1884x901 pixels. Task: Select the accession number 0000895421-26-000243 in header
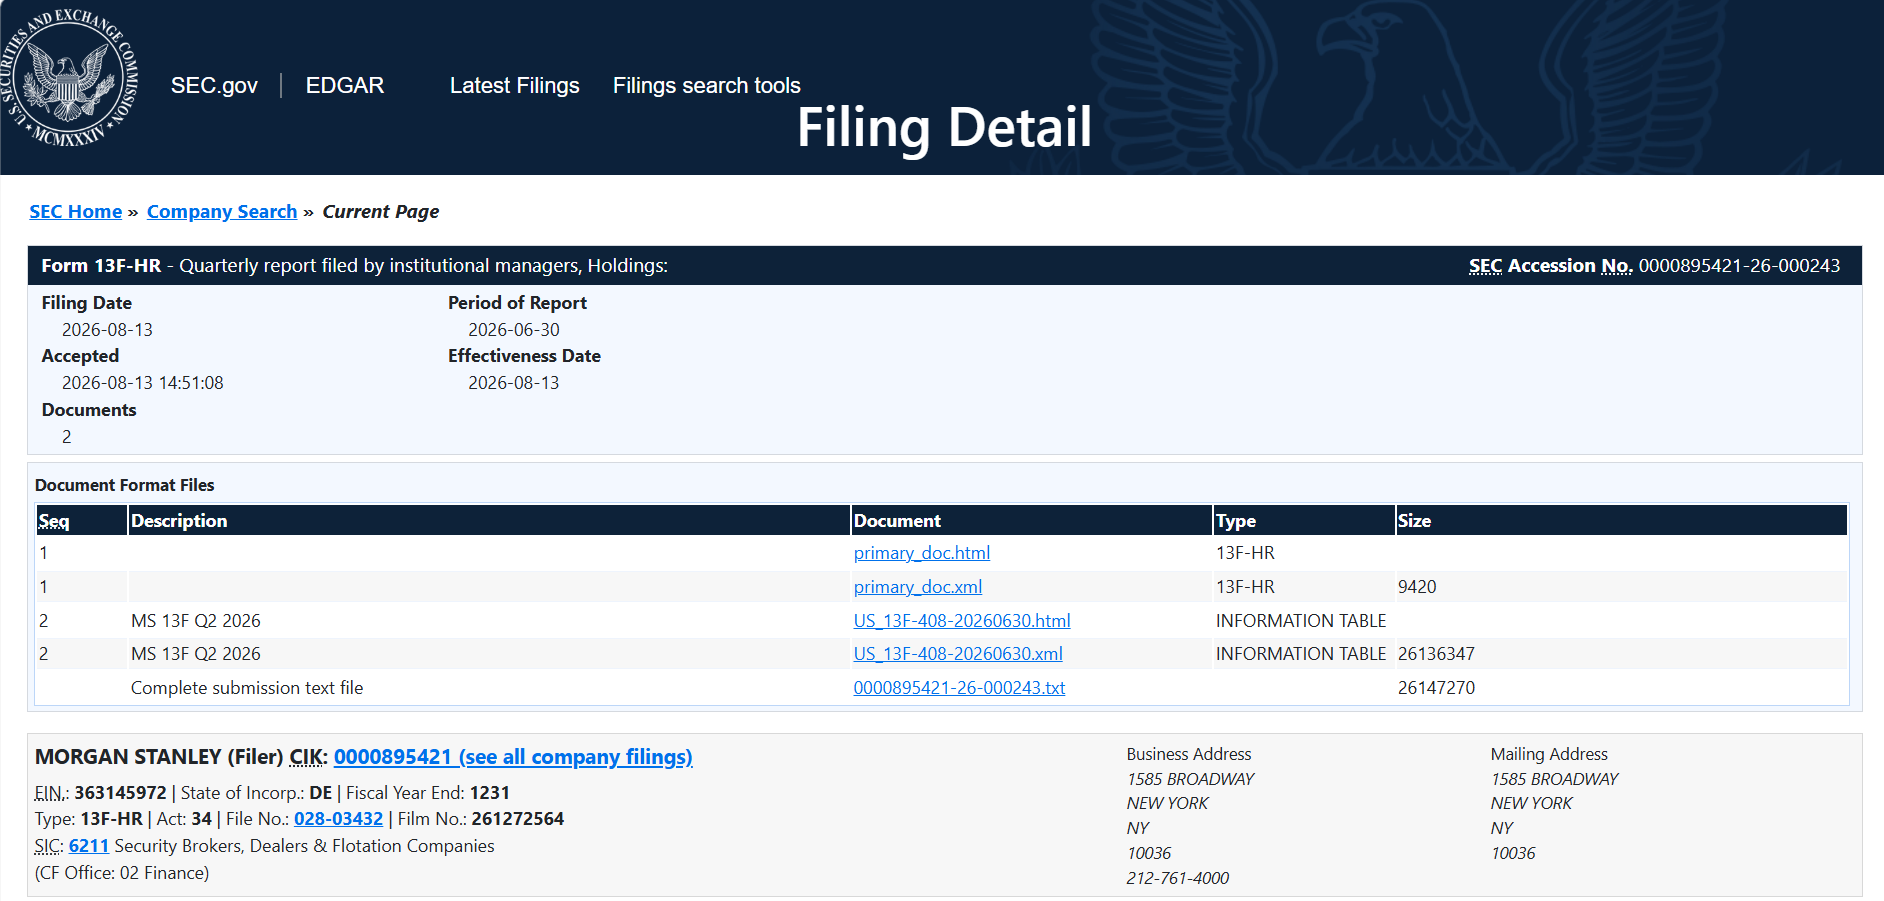click(1739, 266)
